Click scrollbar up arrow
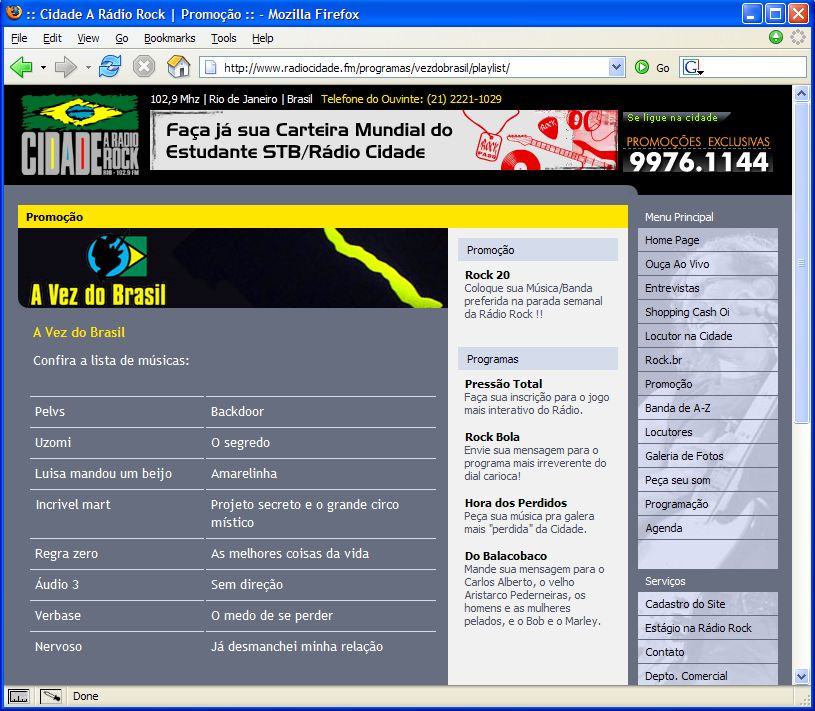Viewport: 815px width, 711px height. point(801,94)
